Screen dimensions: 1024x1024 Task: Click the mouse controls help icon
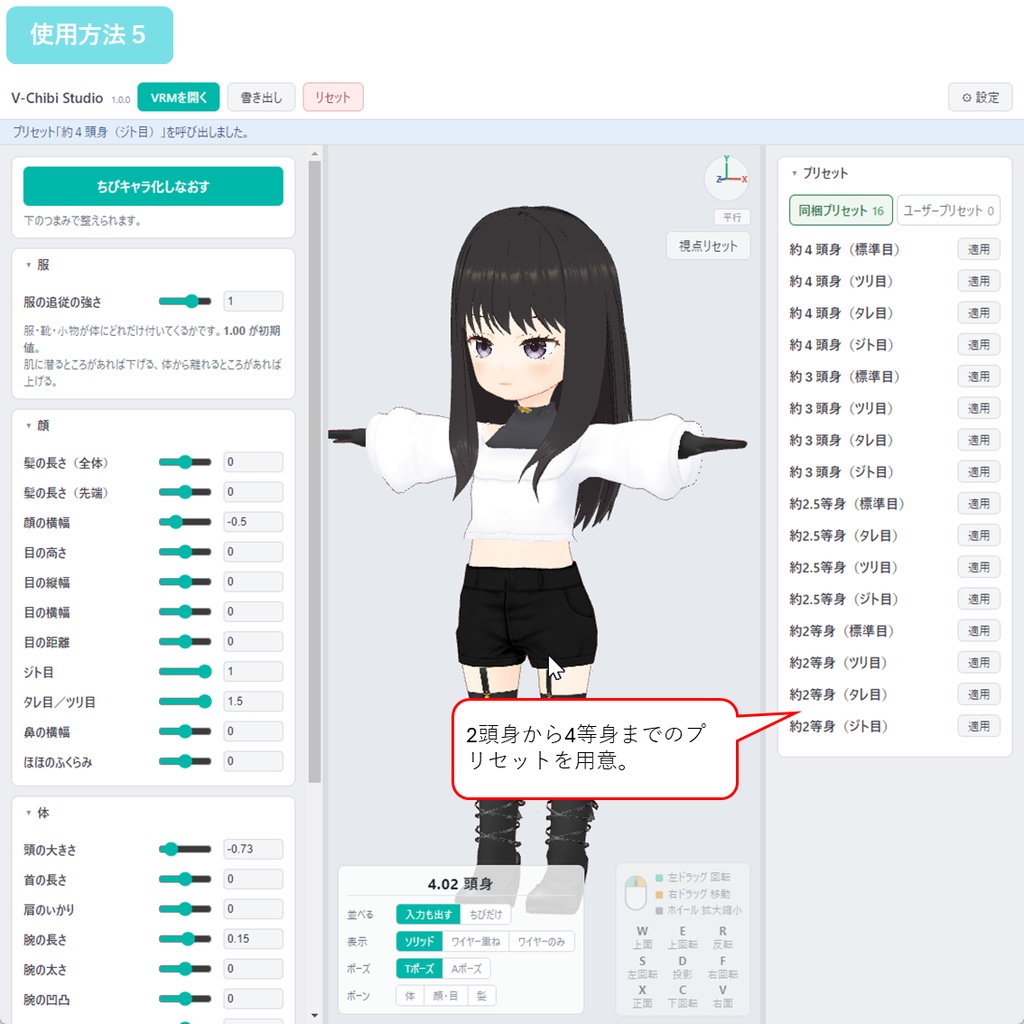pyautogui.click(x=635, y=893)
